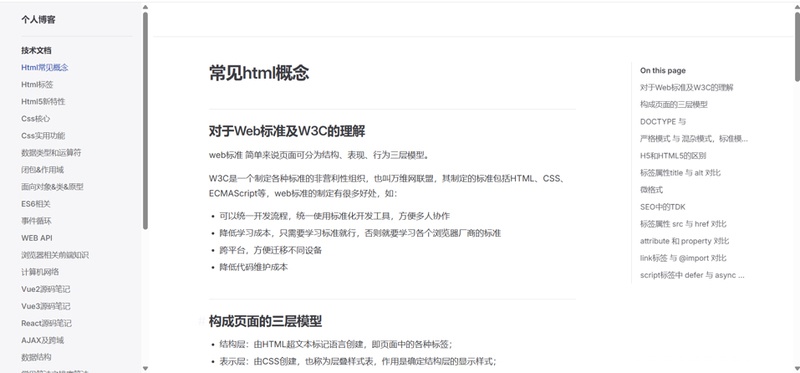Screen dimensions: 800x373
Task: Click paragraph starting web标准 简单来说
Action: (319, 155)
